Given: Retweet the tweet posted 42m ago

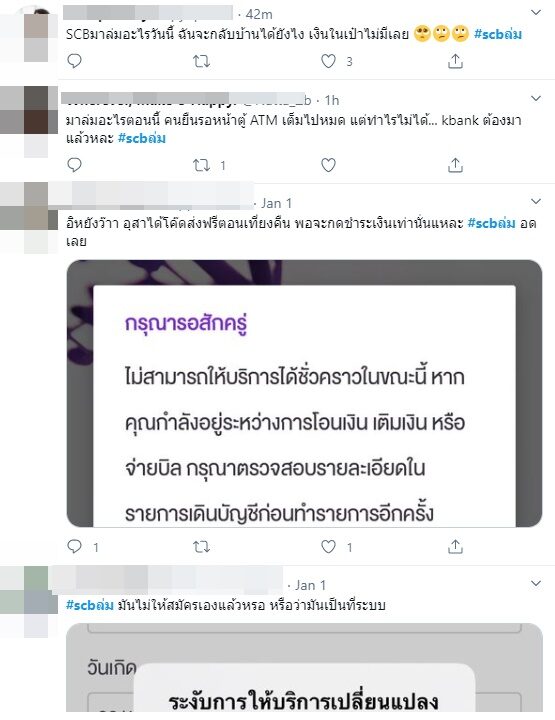Looking at the screenshot, I should 201,61.
